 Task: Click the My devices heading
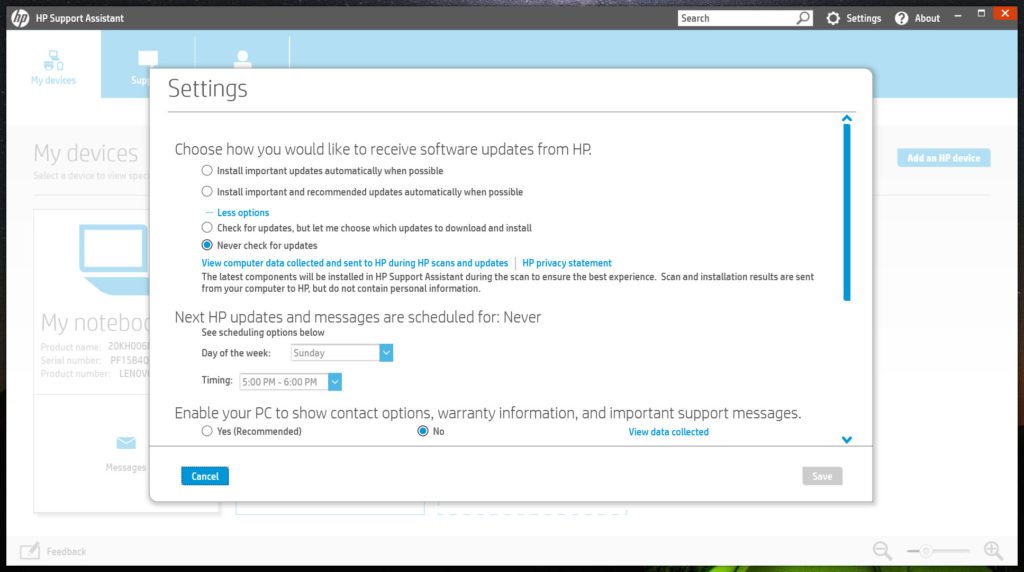coord(86,153)
